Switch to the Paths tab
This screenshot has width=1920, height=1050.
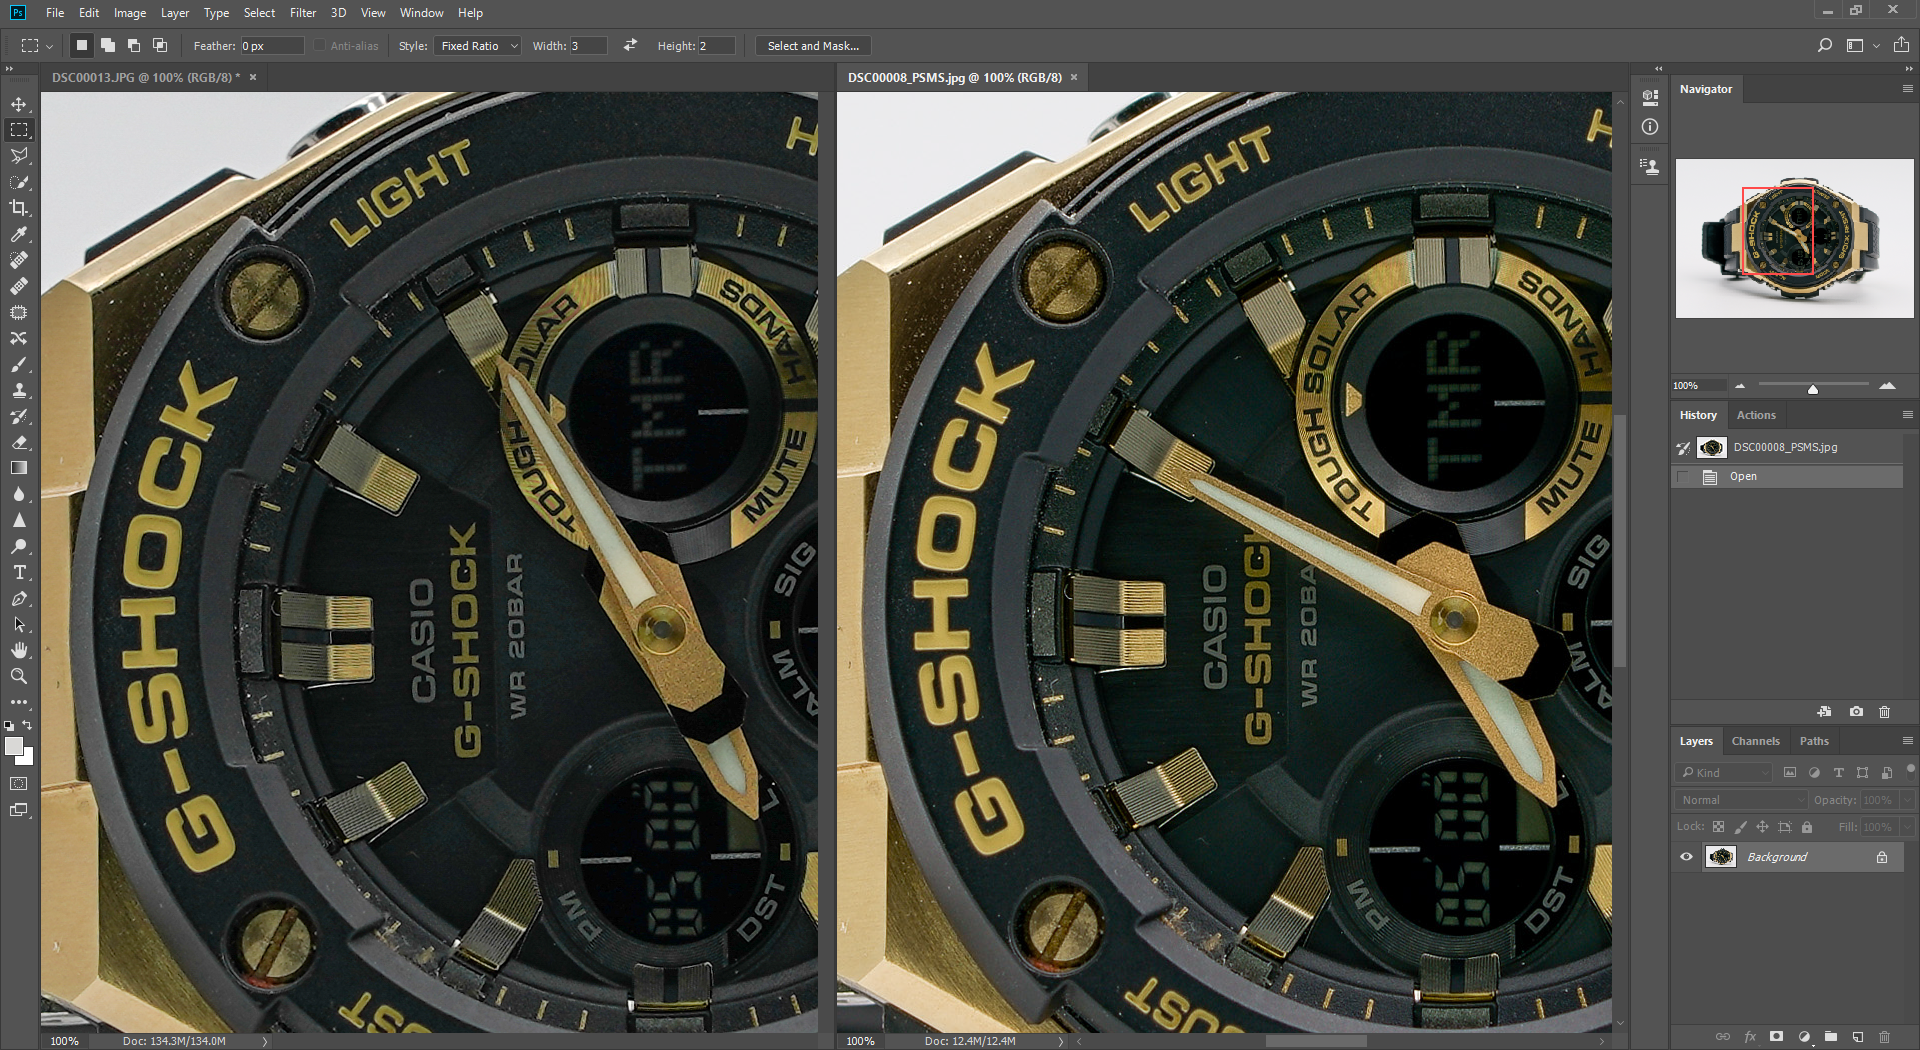click(1814, 741)
